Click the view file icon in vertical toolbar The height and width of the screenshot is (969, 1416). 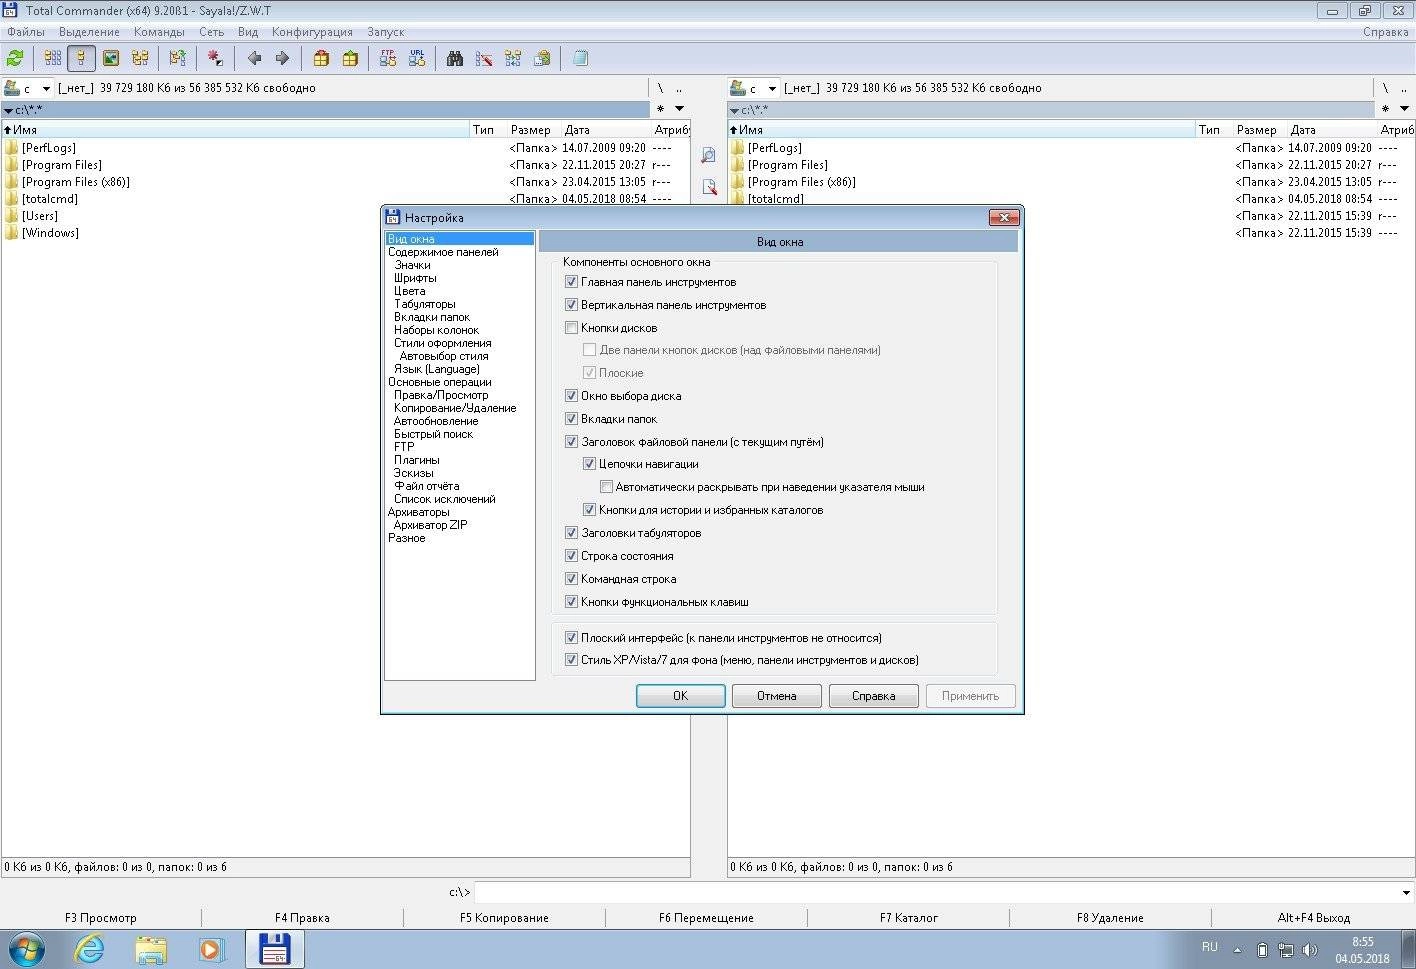709,156
